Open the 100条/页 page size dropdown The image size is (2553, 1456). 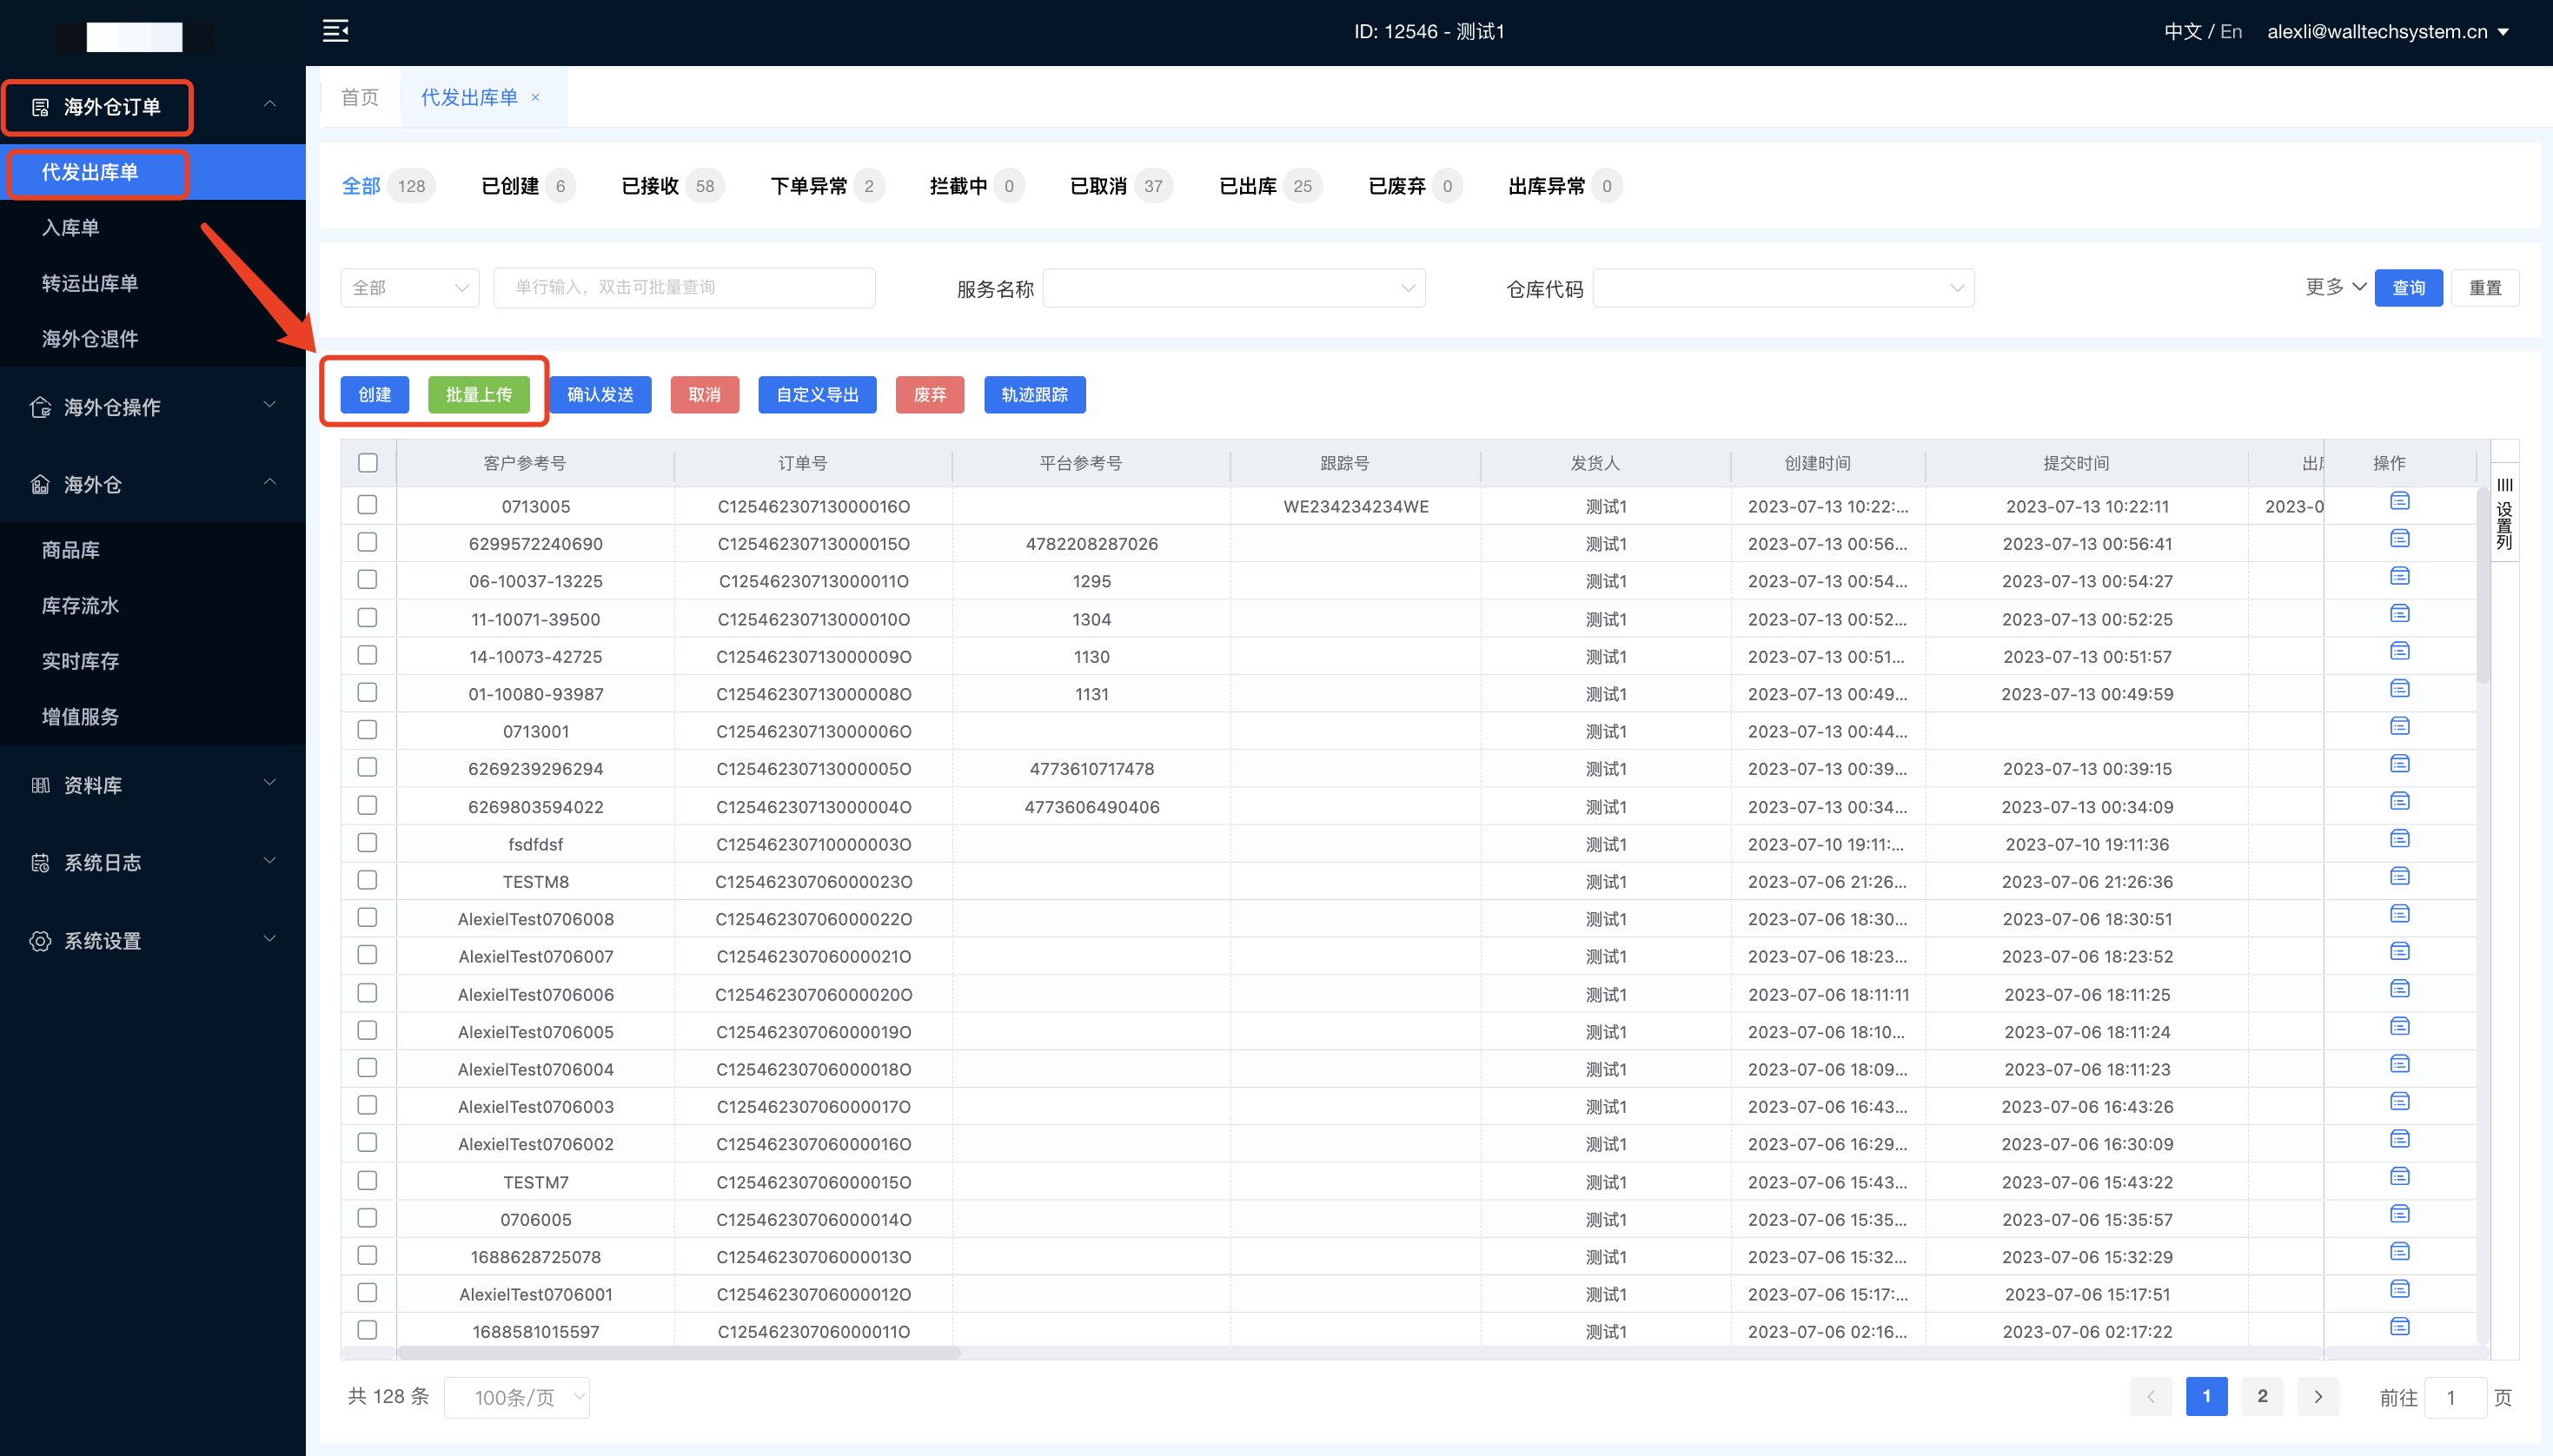coord(517,1397)
